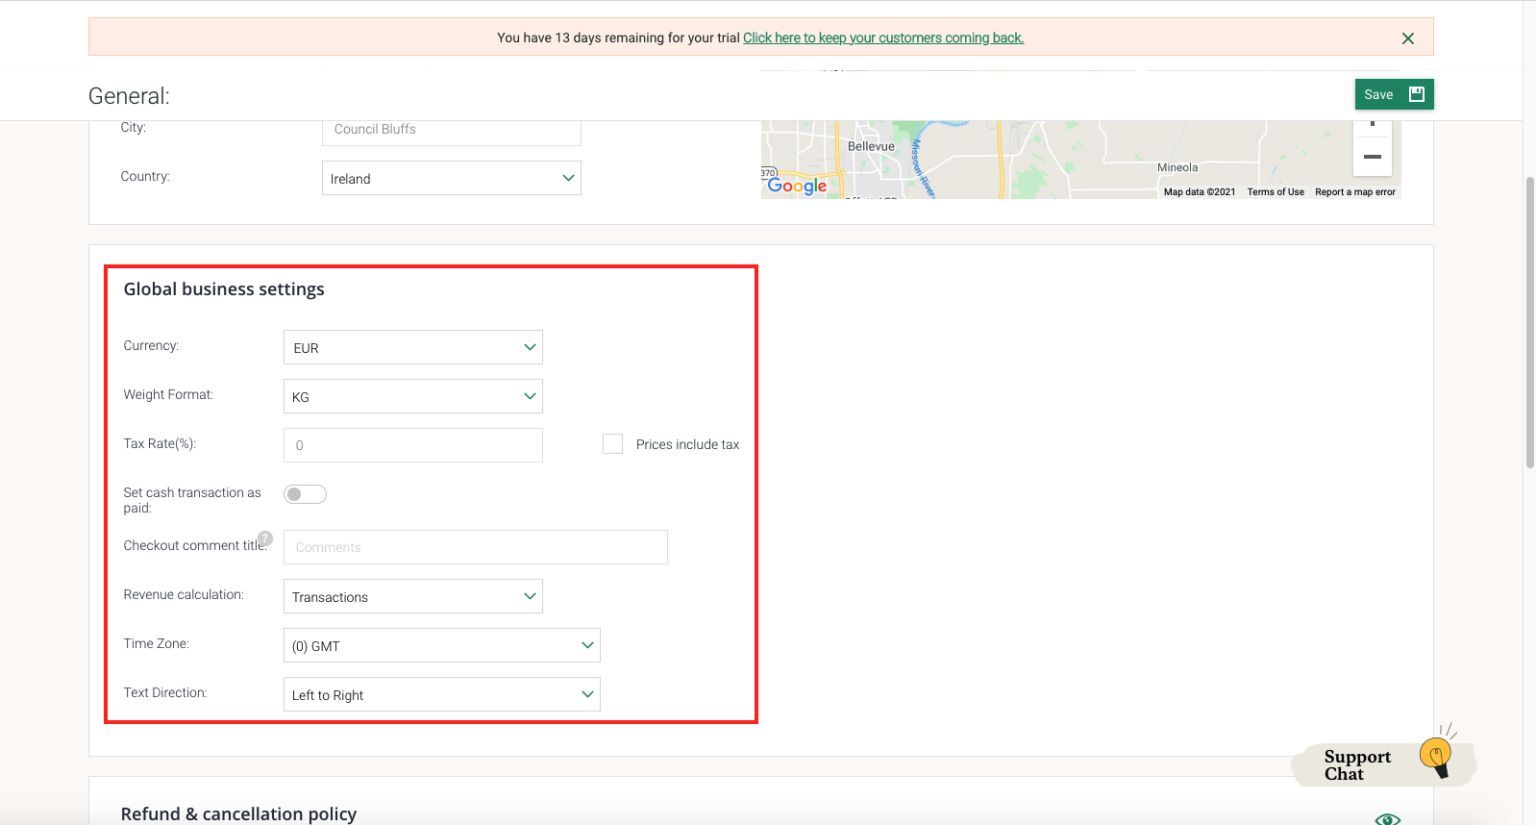Zoom out using the map's minus control
1536x825 pixels.
(1372, 155)
